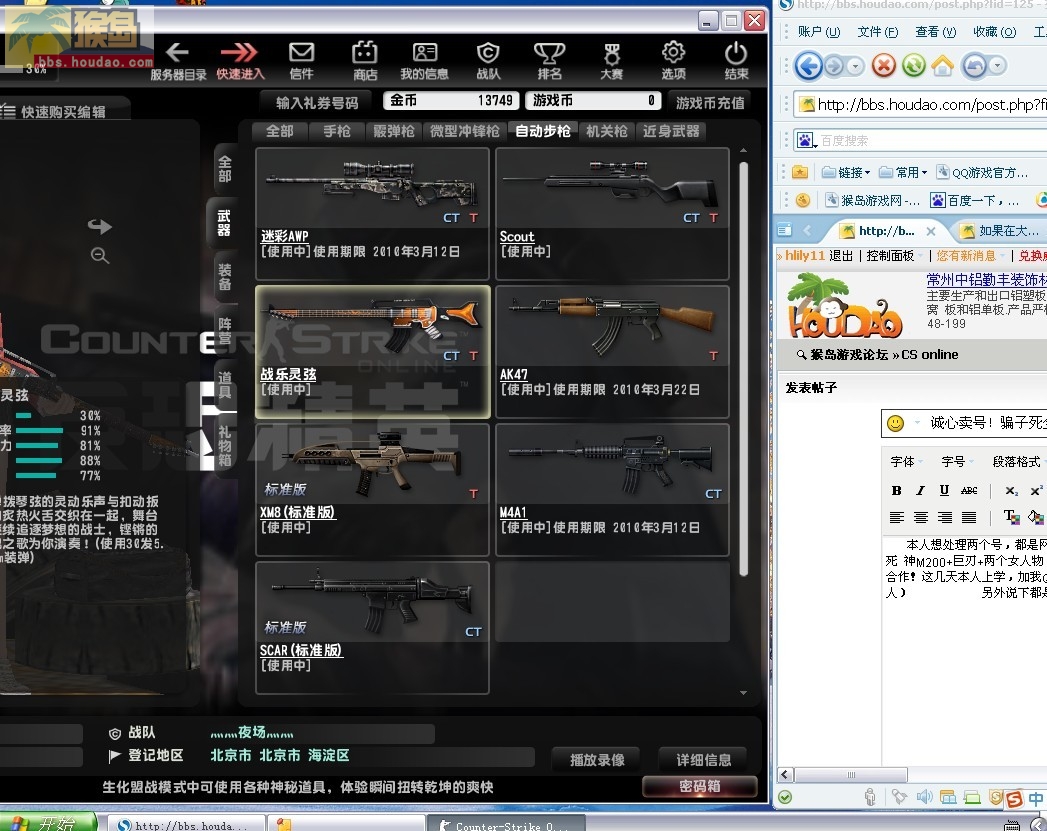
Task: Select the 微型冲锋枪 SMG tab
Action: click(465, 131)
